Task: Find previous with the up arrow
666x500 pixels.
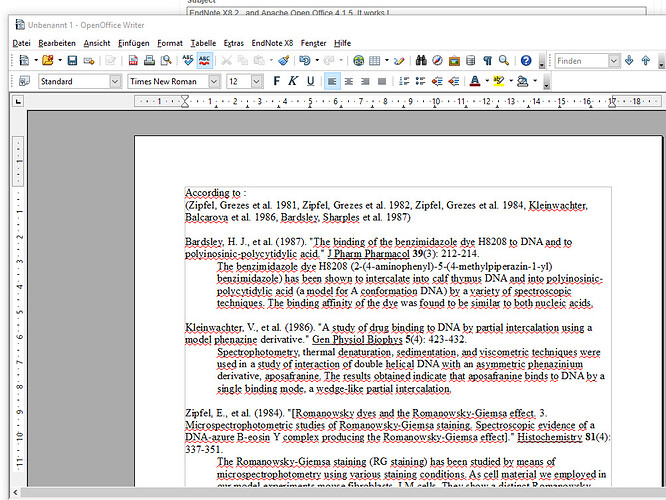Action: point(646,60)
